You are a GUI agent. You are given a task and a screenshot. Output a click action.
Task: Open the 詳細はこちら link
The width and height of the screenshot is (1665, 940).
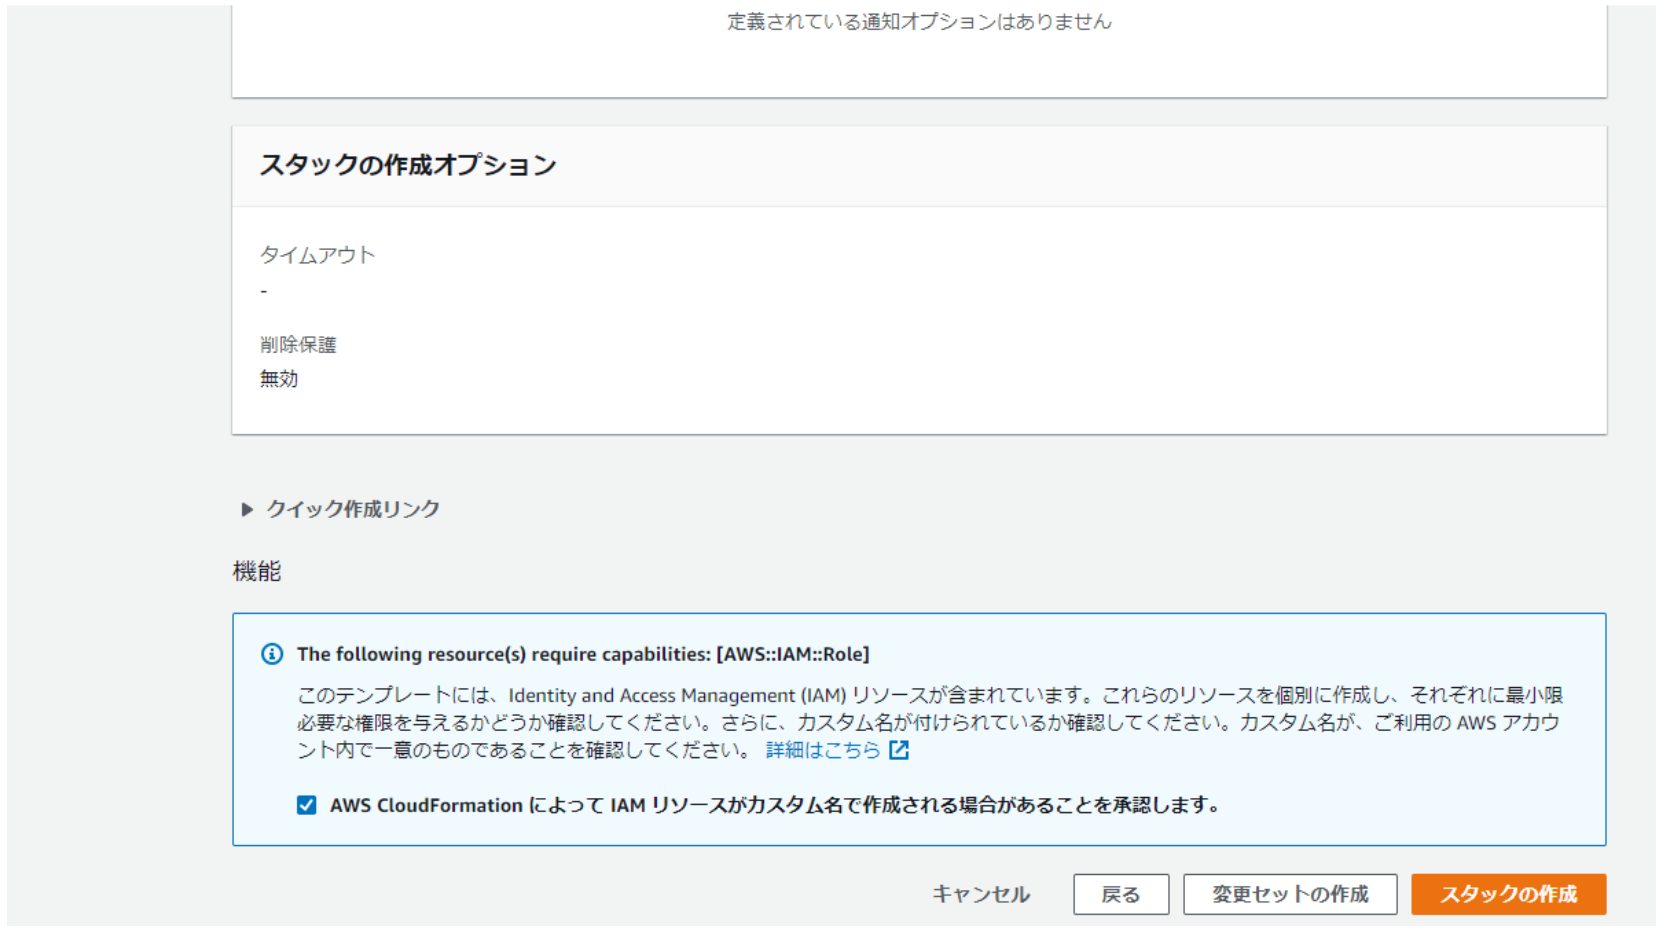pyautogui.click(x=823, y=750)
